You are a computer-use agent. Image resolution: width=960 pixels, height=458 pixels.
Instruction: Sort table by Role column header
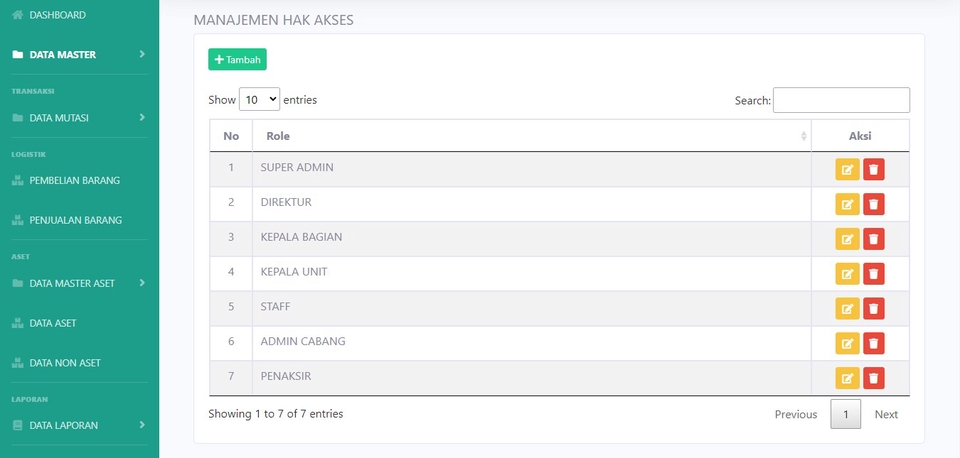click(x=530, y=136)
